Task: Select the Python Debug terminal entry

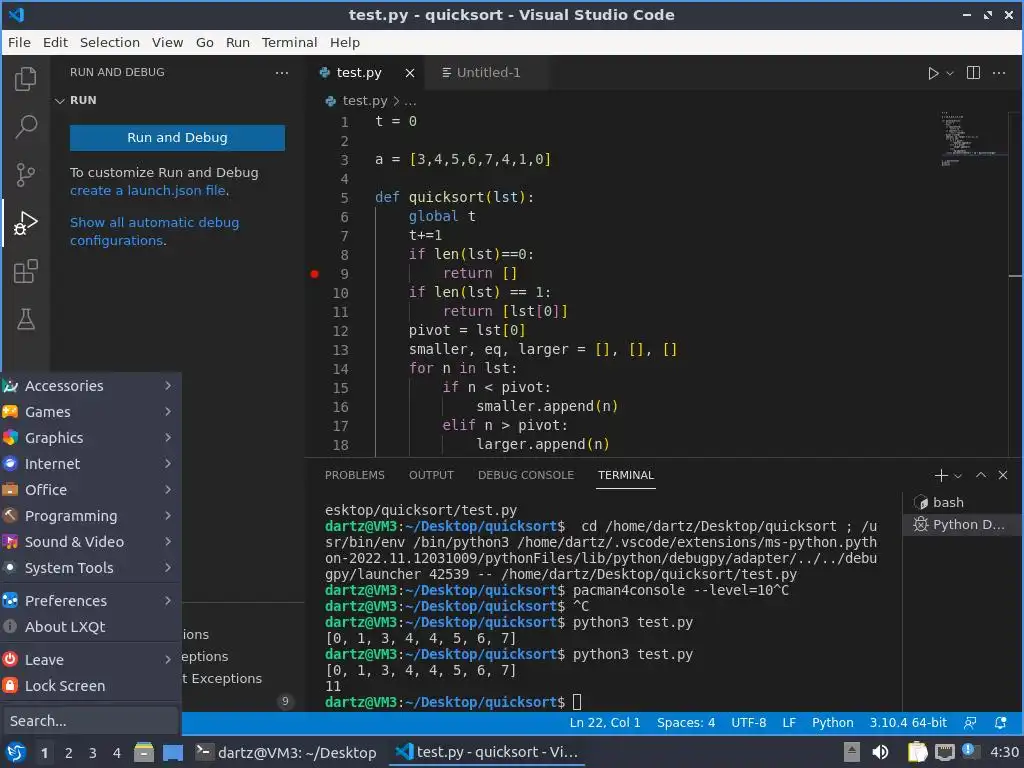Action: pos(963,524)
